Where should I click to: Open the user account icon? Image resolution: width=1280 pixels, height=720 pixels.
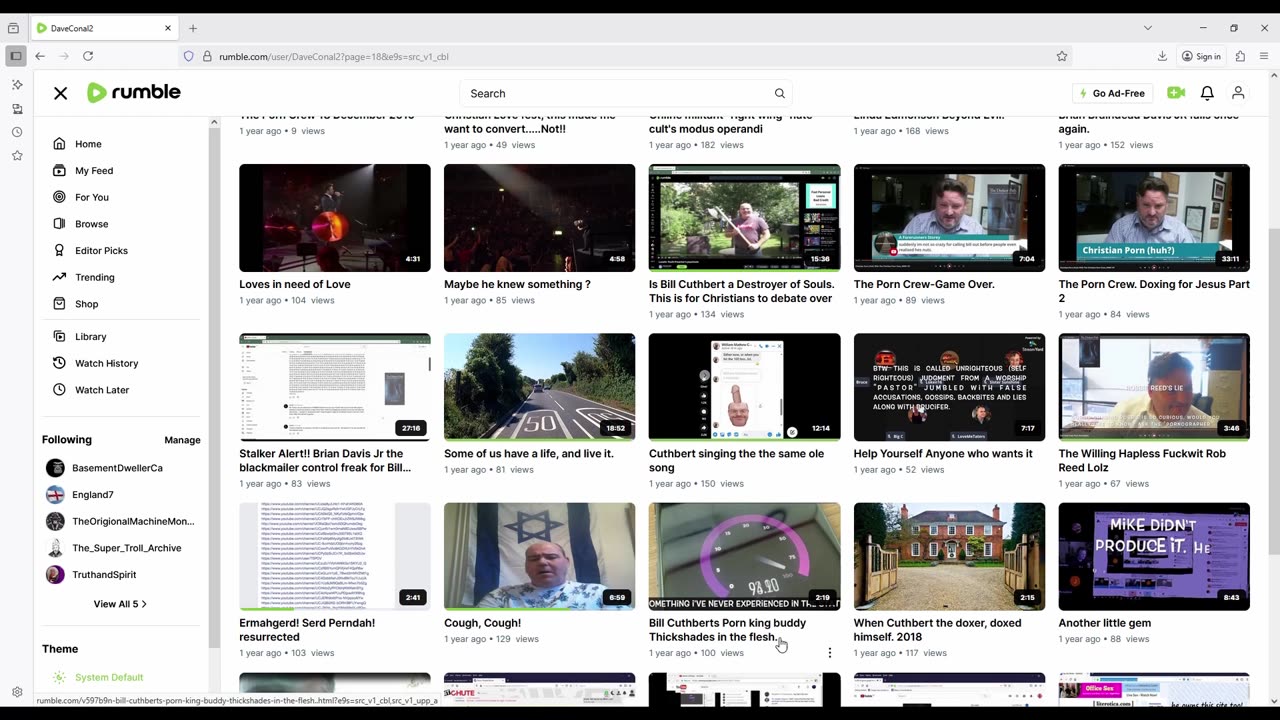point(1238,93)
